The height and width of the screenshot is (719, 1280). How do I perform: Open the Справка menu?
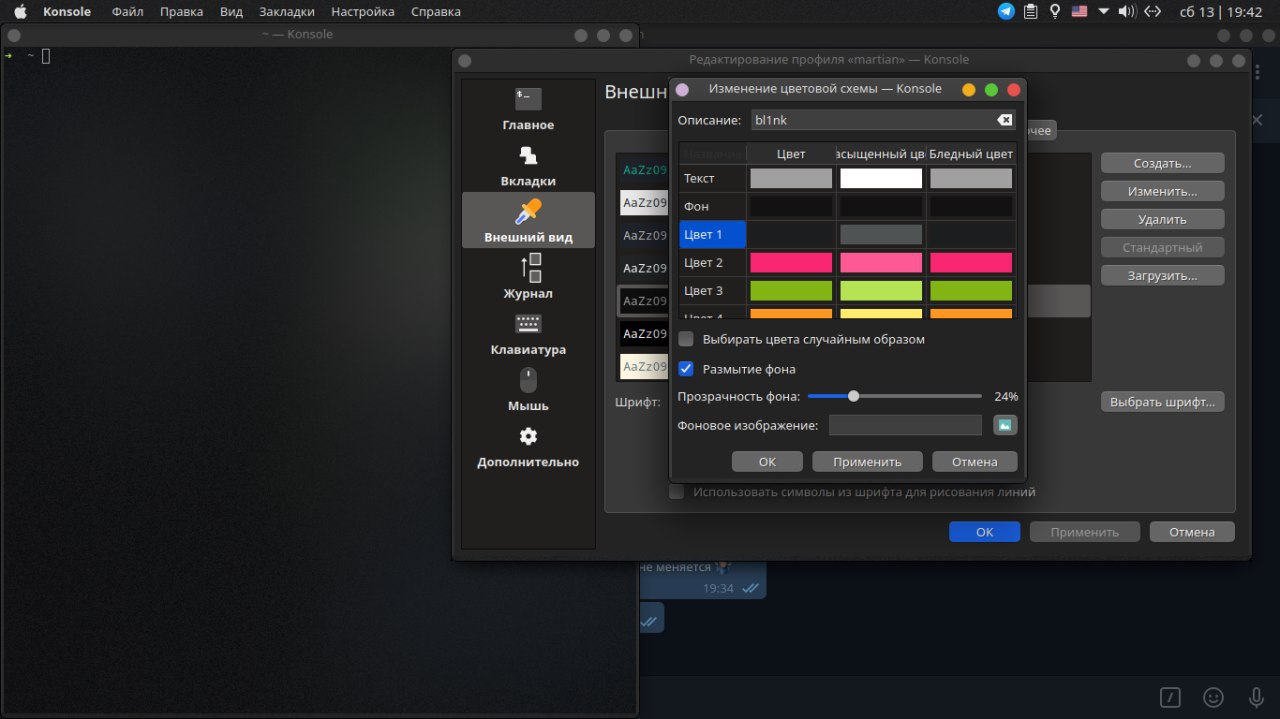click(436, 12)
